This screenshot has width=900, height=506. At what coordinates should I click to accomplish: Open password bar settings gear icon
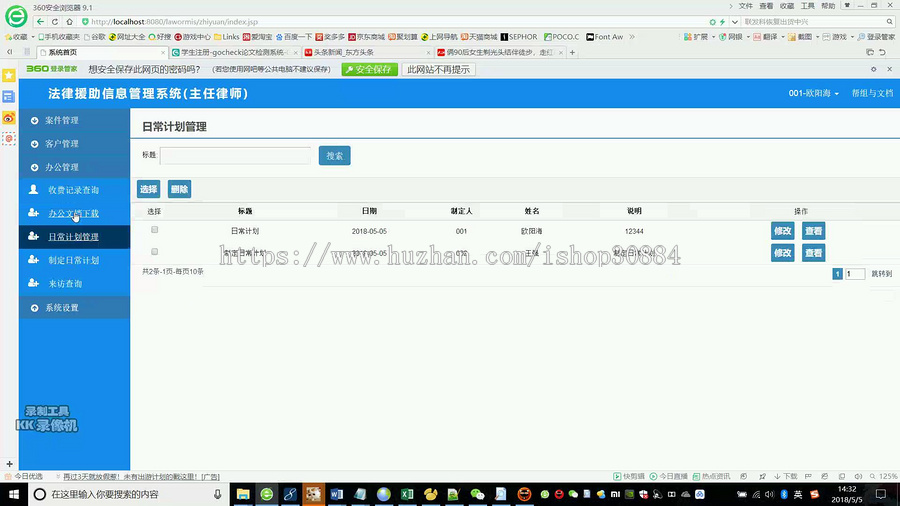tap(874, 69)
